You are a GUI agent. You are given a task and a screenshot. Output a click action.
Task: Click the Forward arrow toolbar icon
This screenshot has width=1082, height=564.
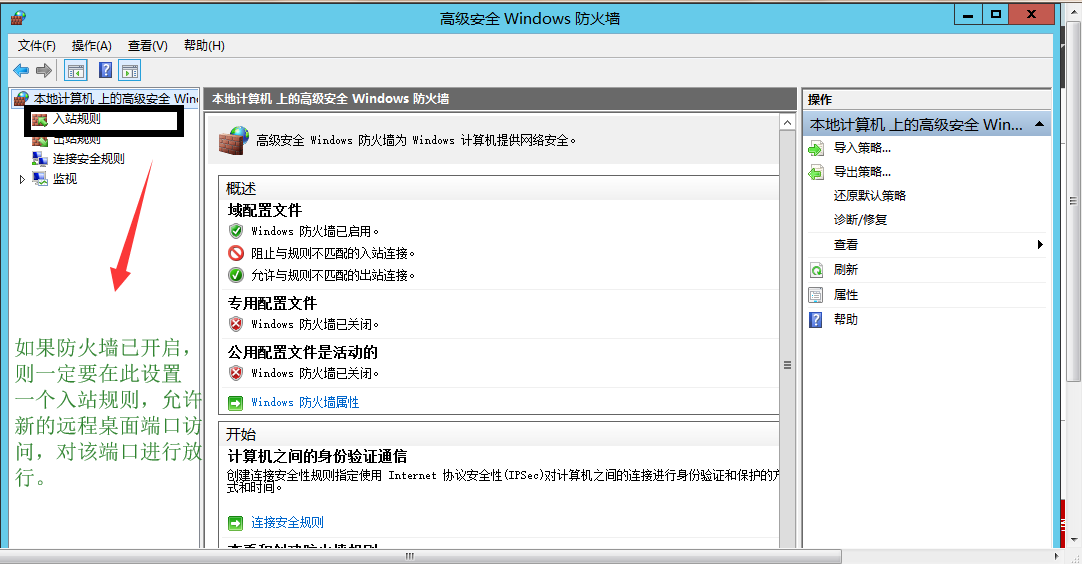44,70
